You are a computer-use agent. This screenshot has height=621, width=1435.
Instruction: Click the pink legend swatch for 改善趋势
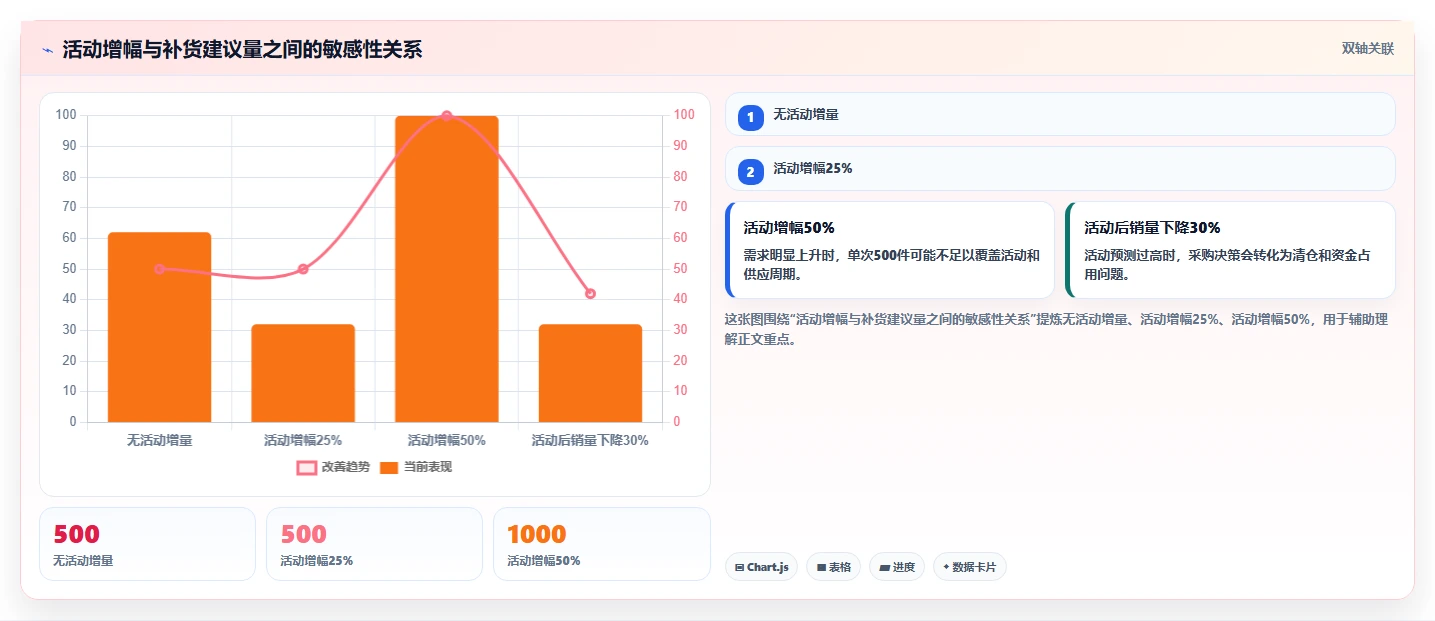(x=307, y=468)
